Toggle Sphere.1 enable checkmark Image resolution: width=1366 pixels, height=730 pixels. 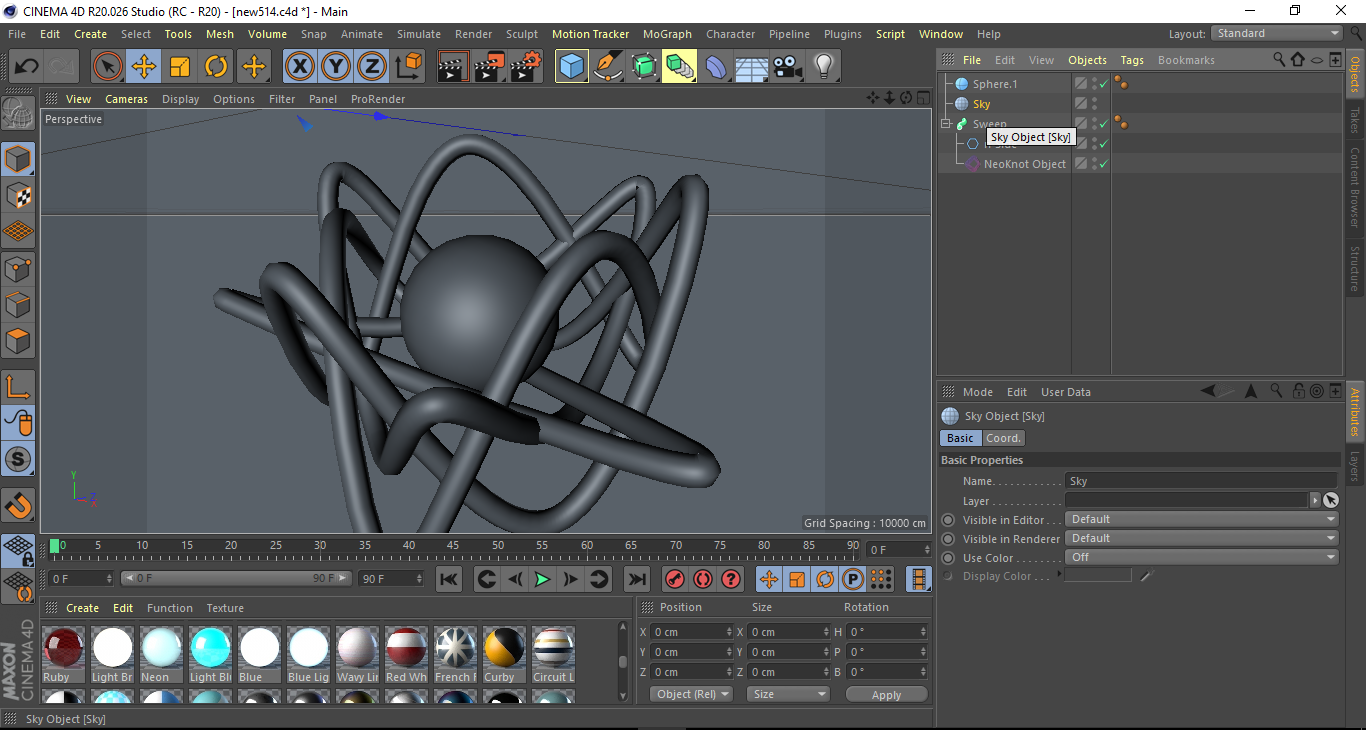point(1103,84)
